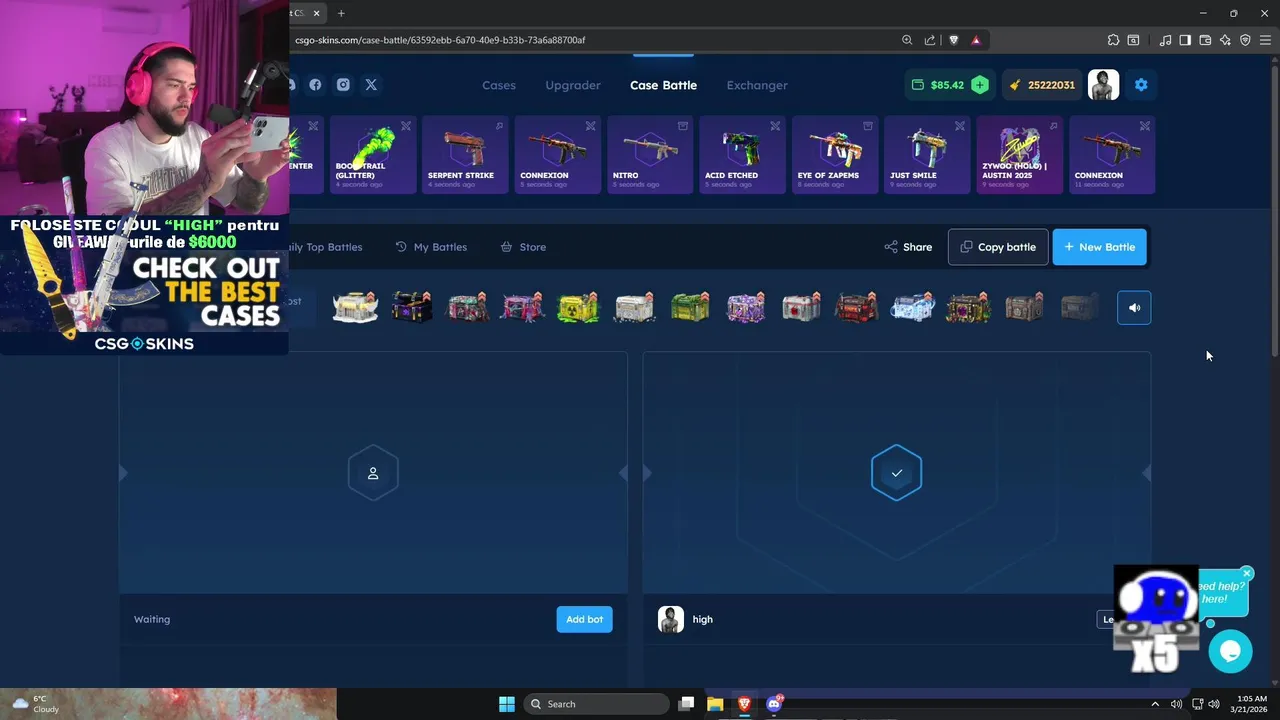Click the browser address bar URL

440,40
